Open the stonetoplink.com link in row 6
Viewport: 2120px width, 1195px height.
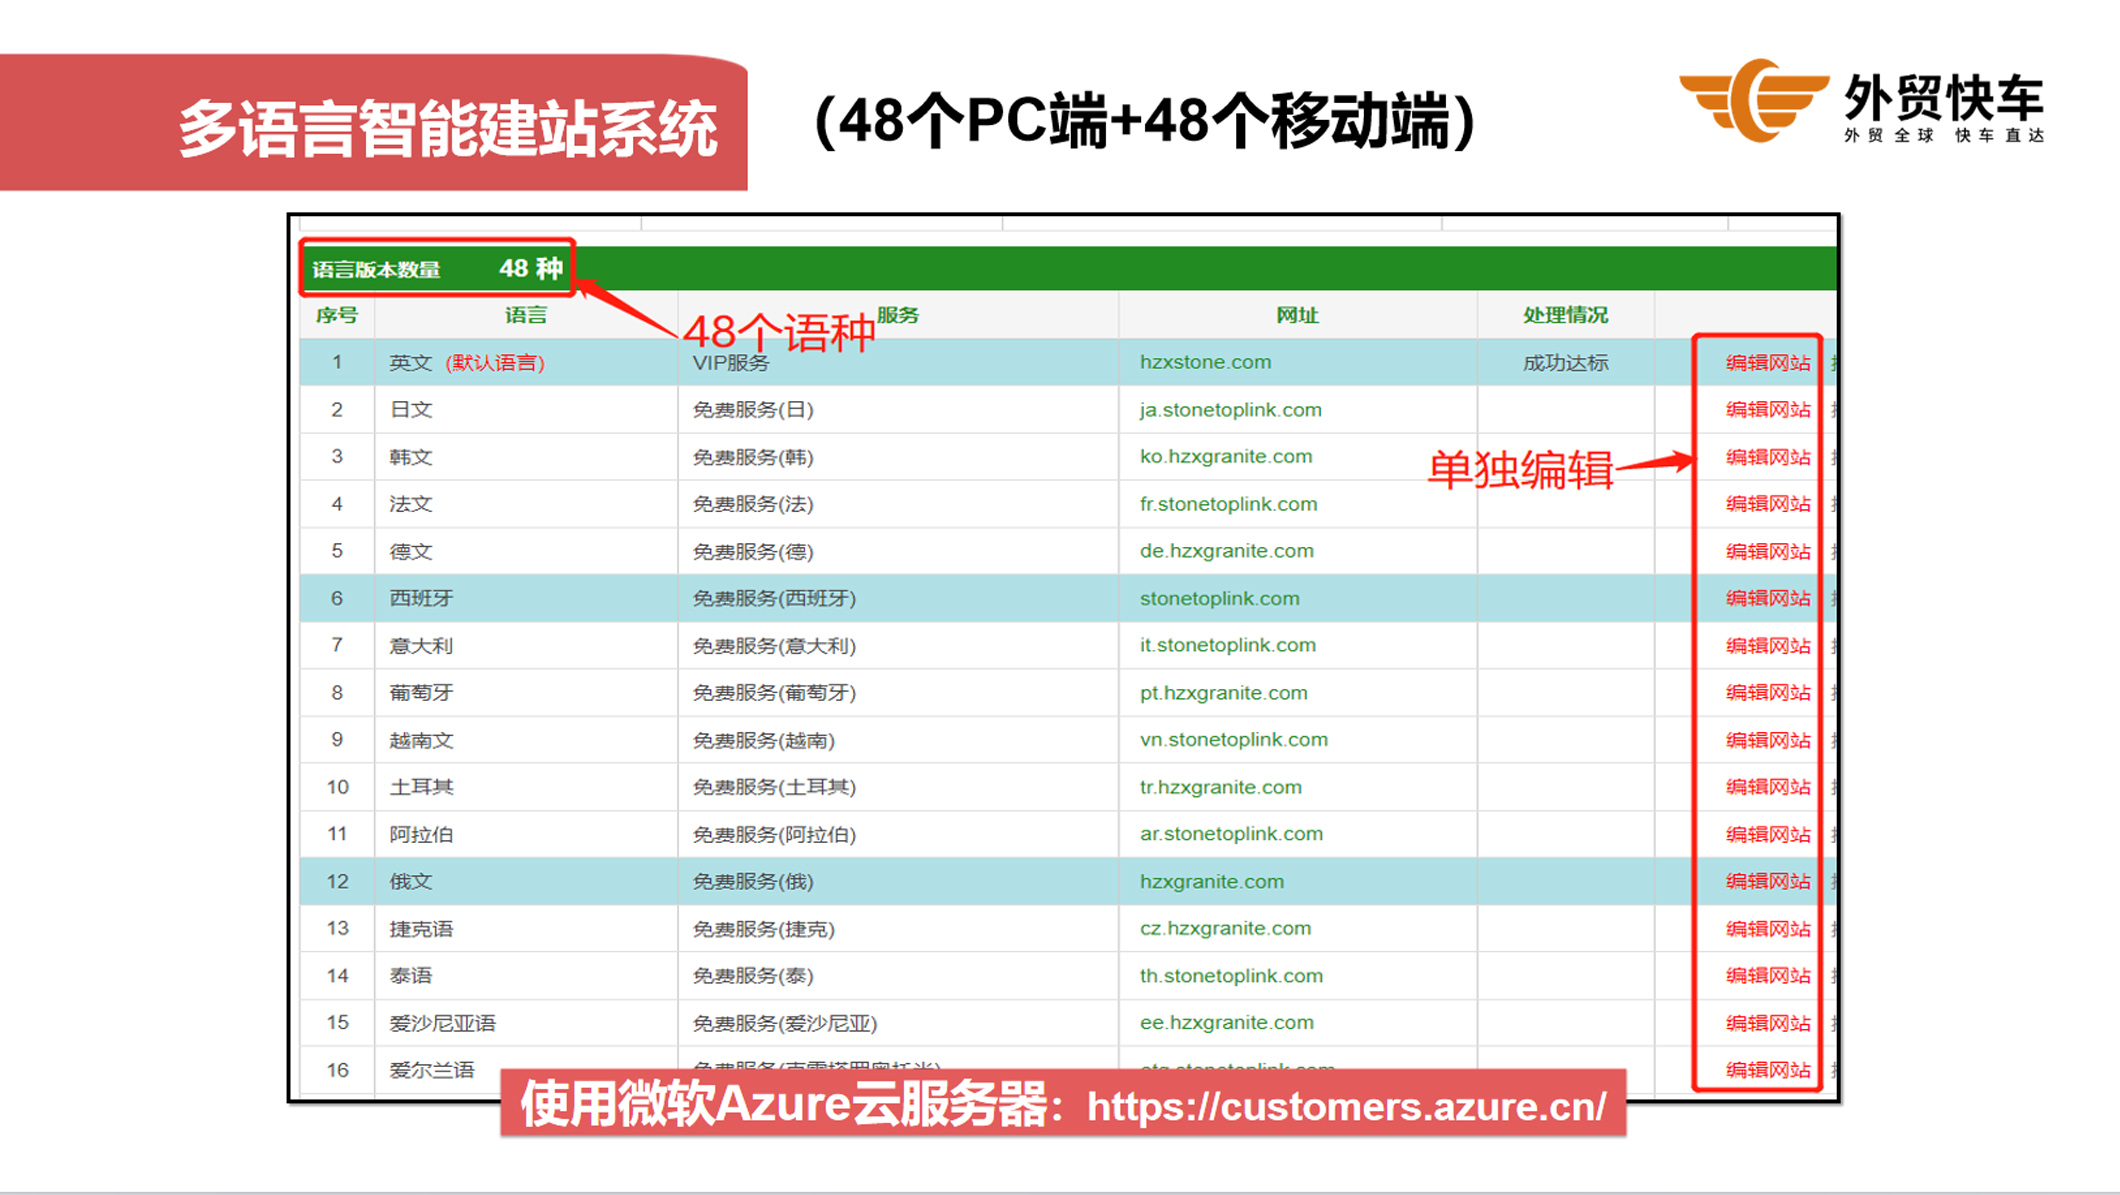point(1219,598)
